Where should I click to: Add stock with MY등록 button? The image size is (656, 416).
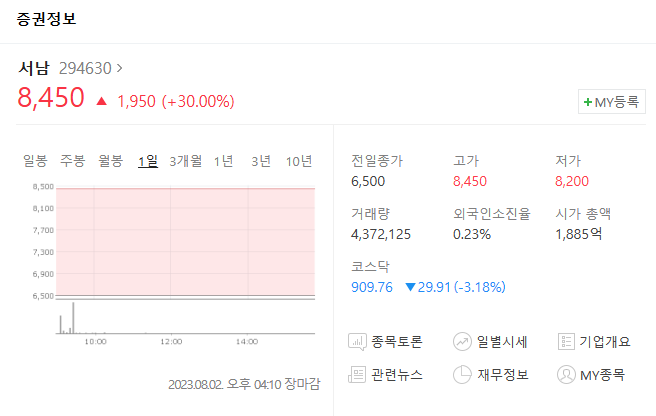[612, 102]
